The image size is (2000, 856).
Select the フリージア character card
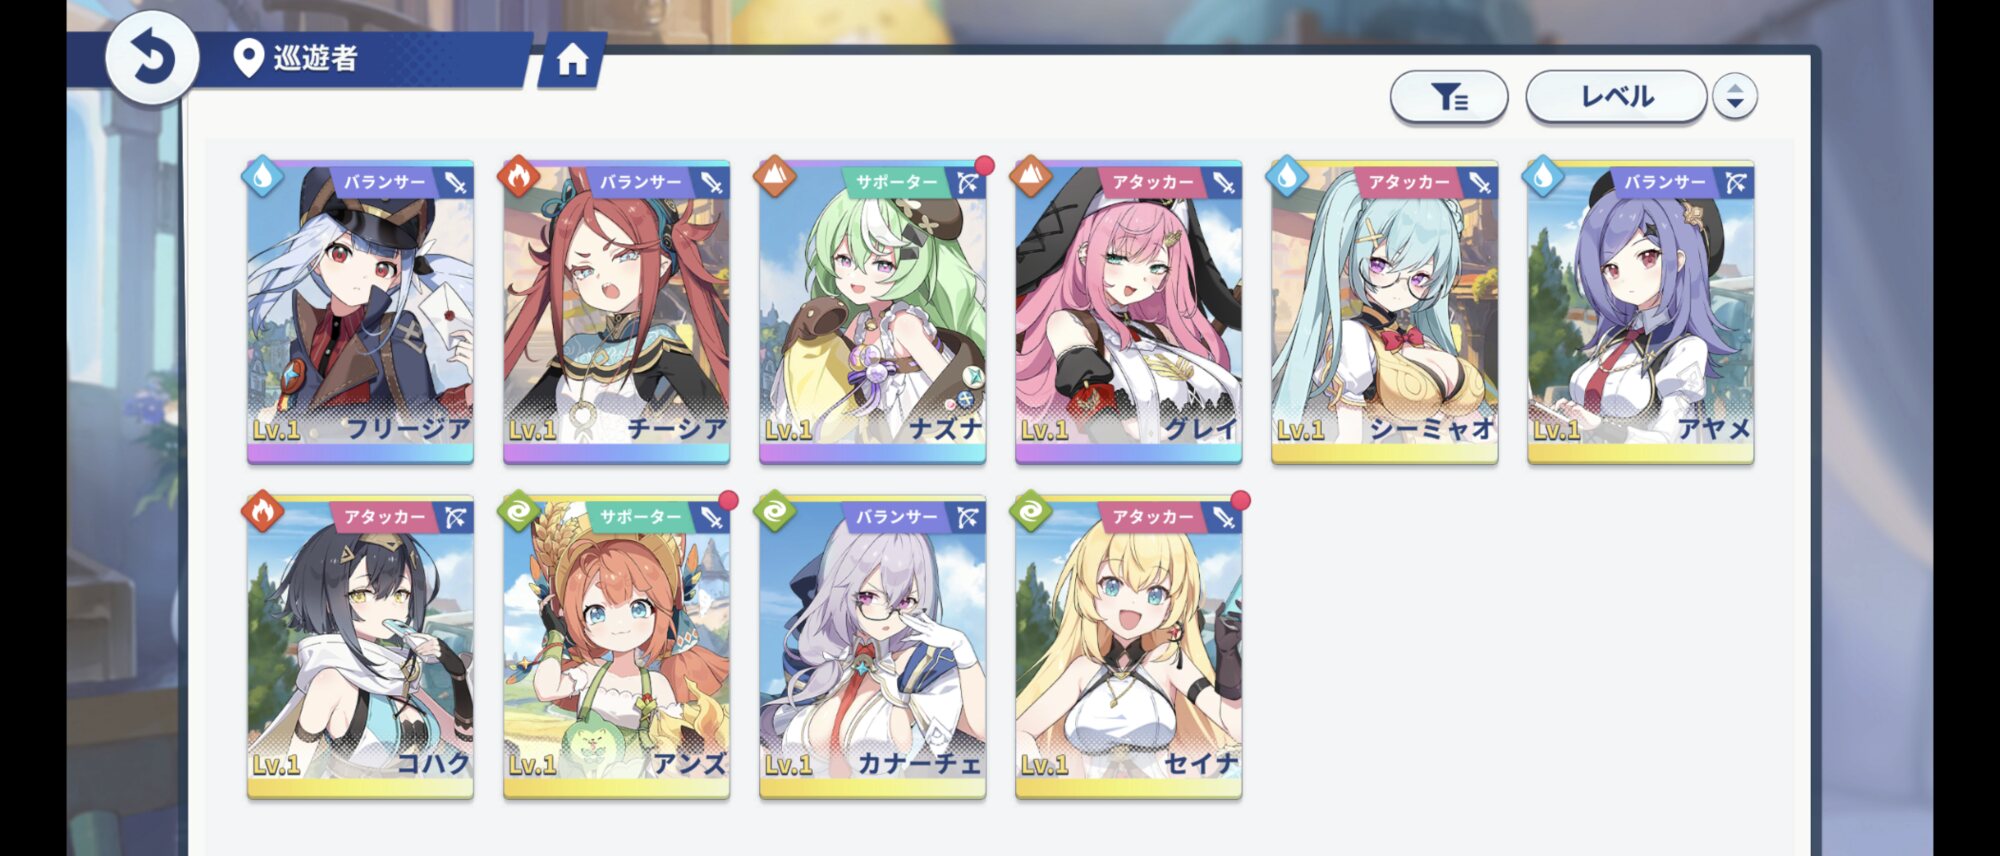click(x=360, y=311)
